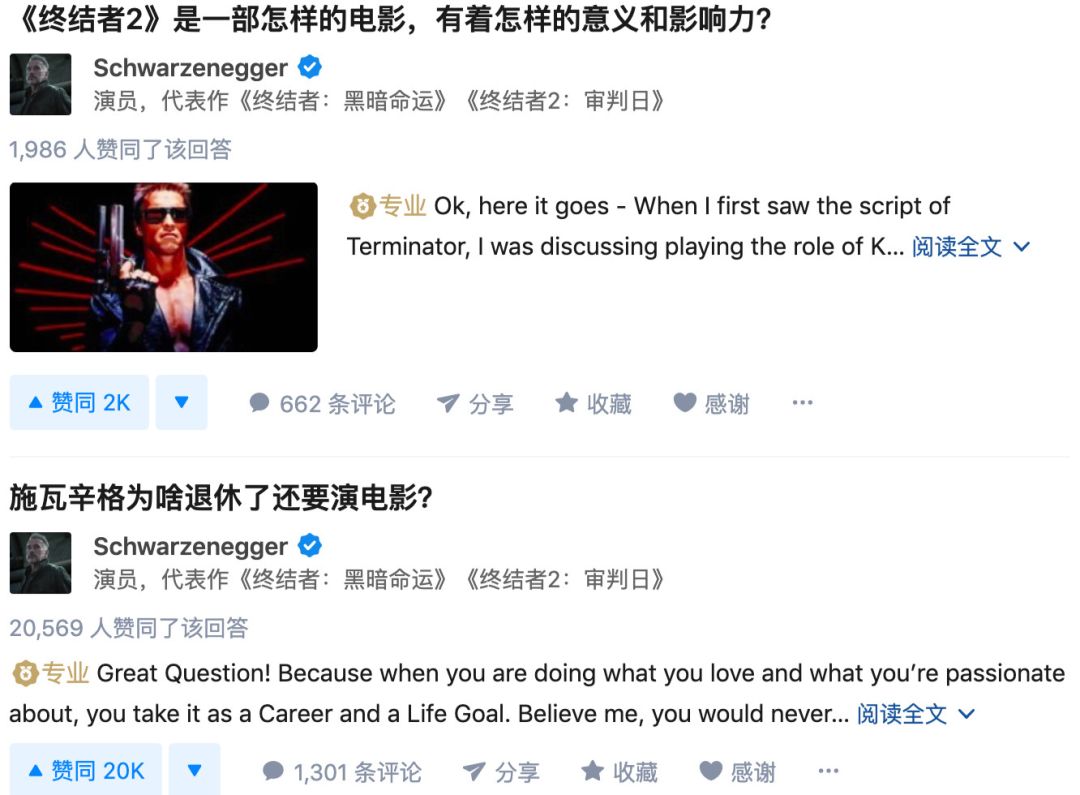Open more options on the second answer

click(x=829, y=771)
